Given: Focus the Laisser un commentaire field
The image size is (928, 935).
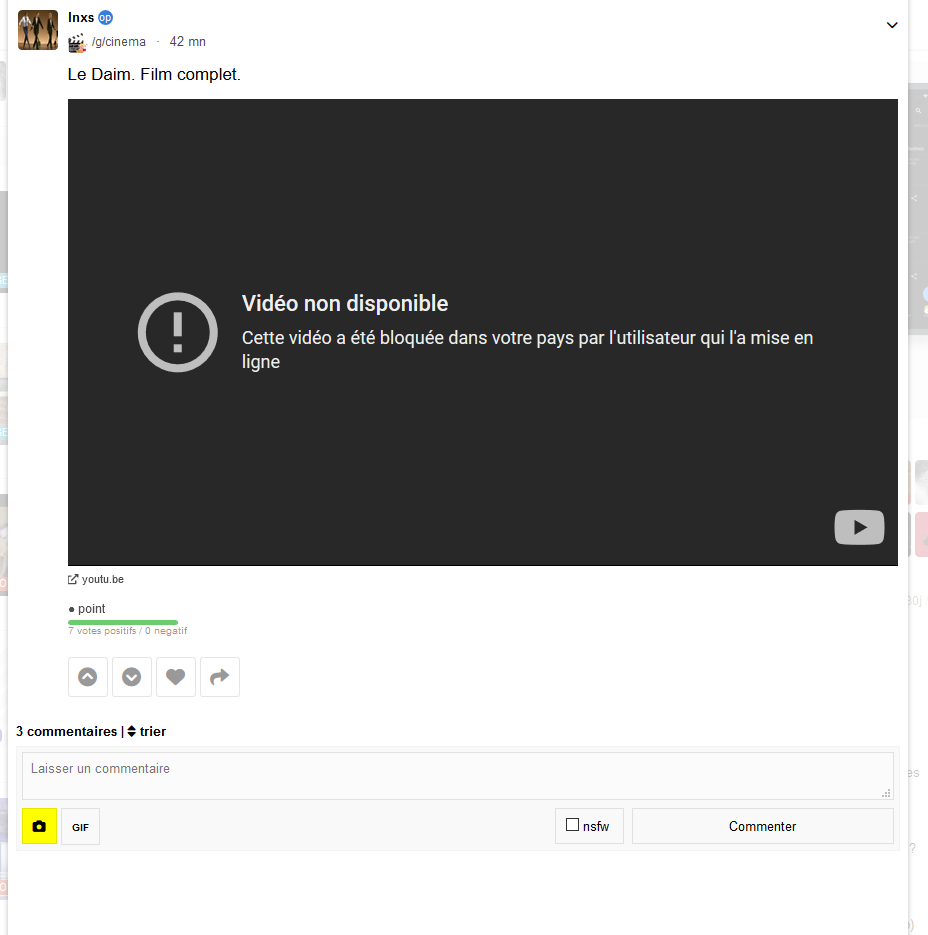Looking at the screenshot, I should click(x=457, y=775).
